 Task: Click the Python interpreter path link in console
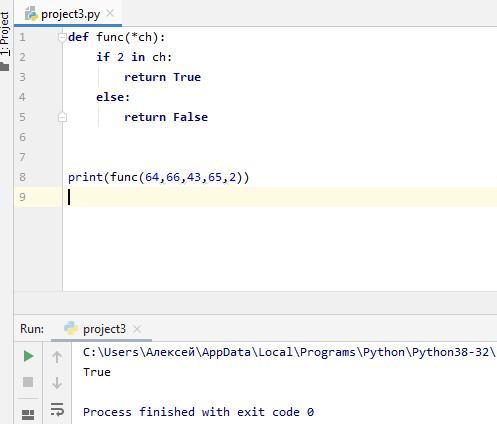289,352
